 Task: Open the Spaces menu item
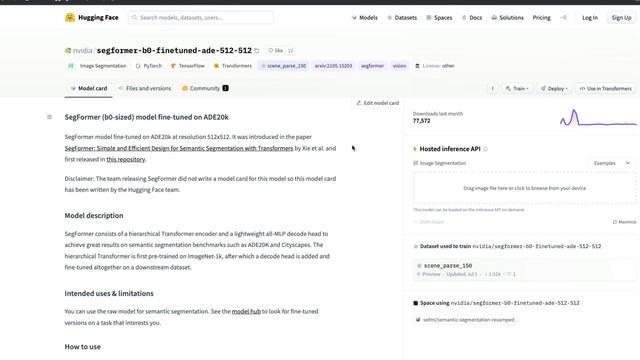click(x=439, y=18)
